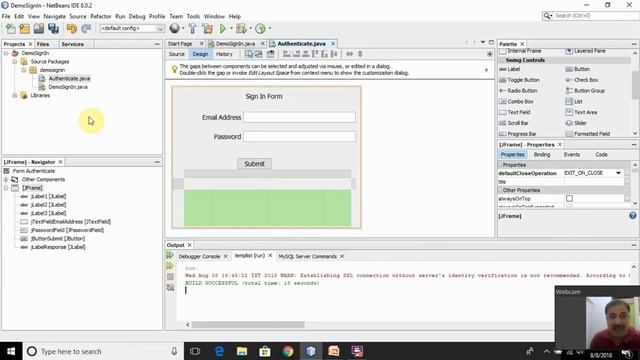Select Combo Box in the Palette
Viewport: 640px width, 360px height.
point(516,101)
